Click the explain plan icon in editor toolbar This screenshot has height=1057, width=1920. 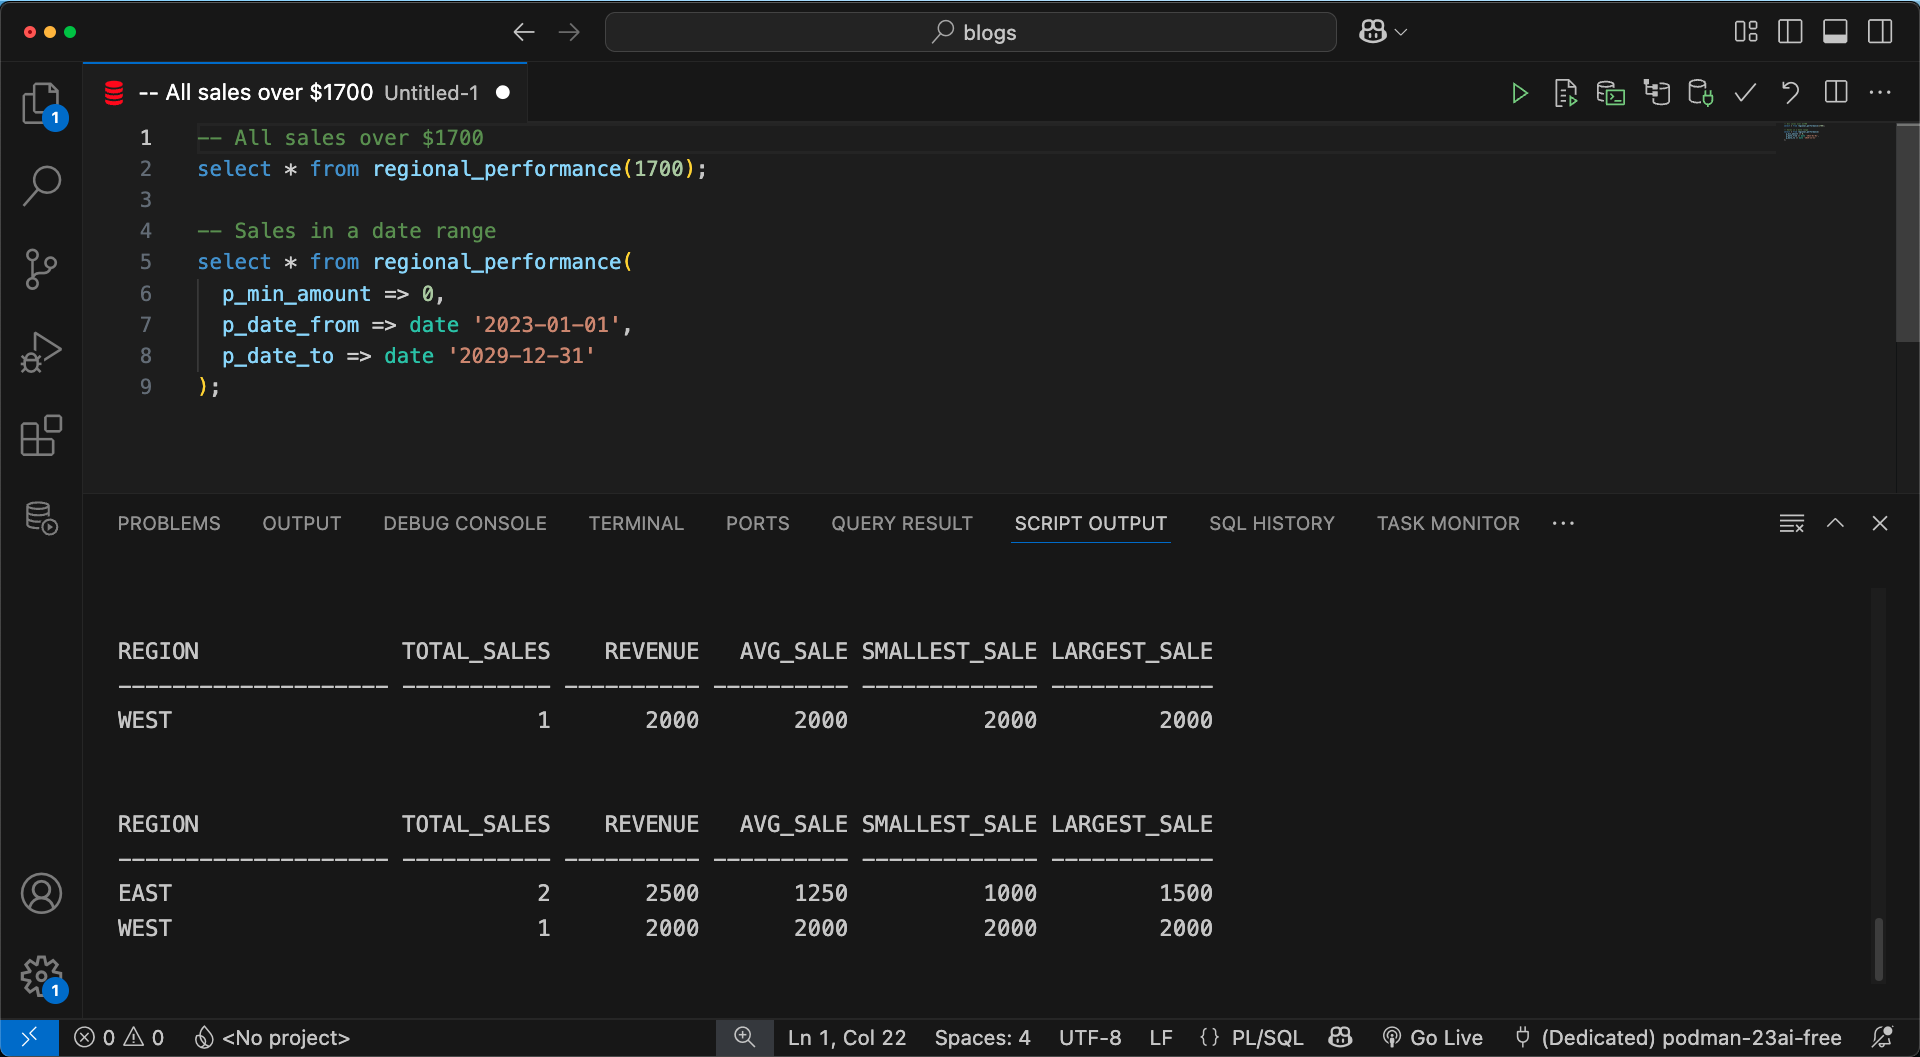tap(1656, 93)
